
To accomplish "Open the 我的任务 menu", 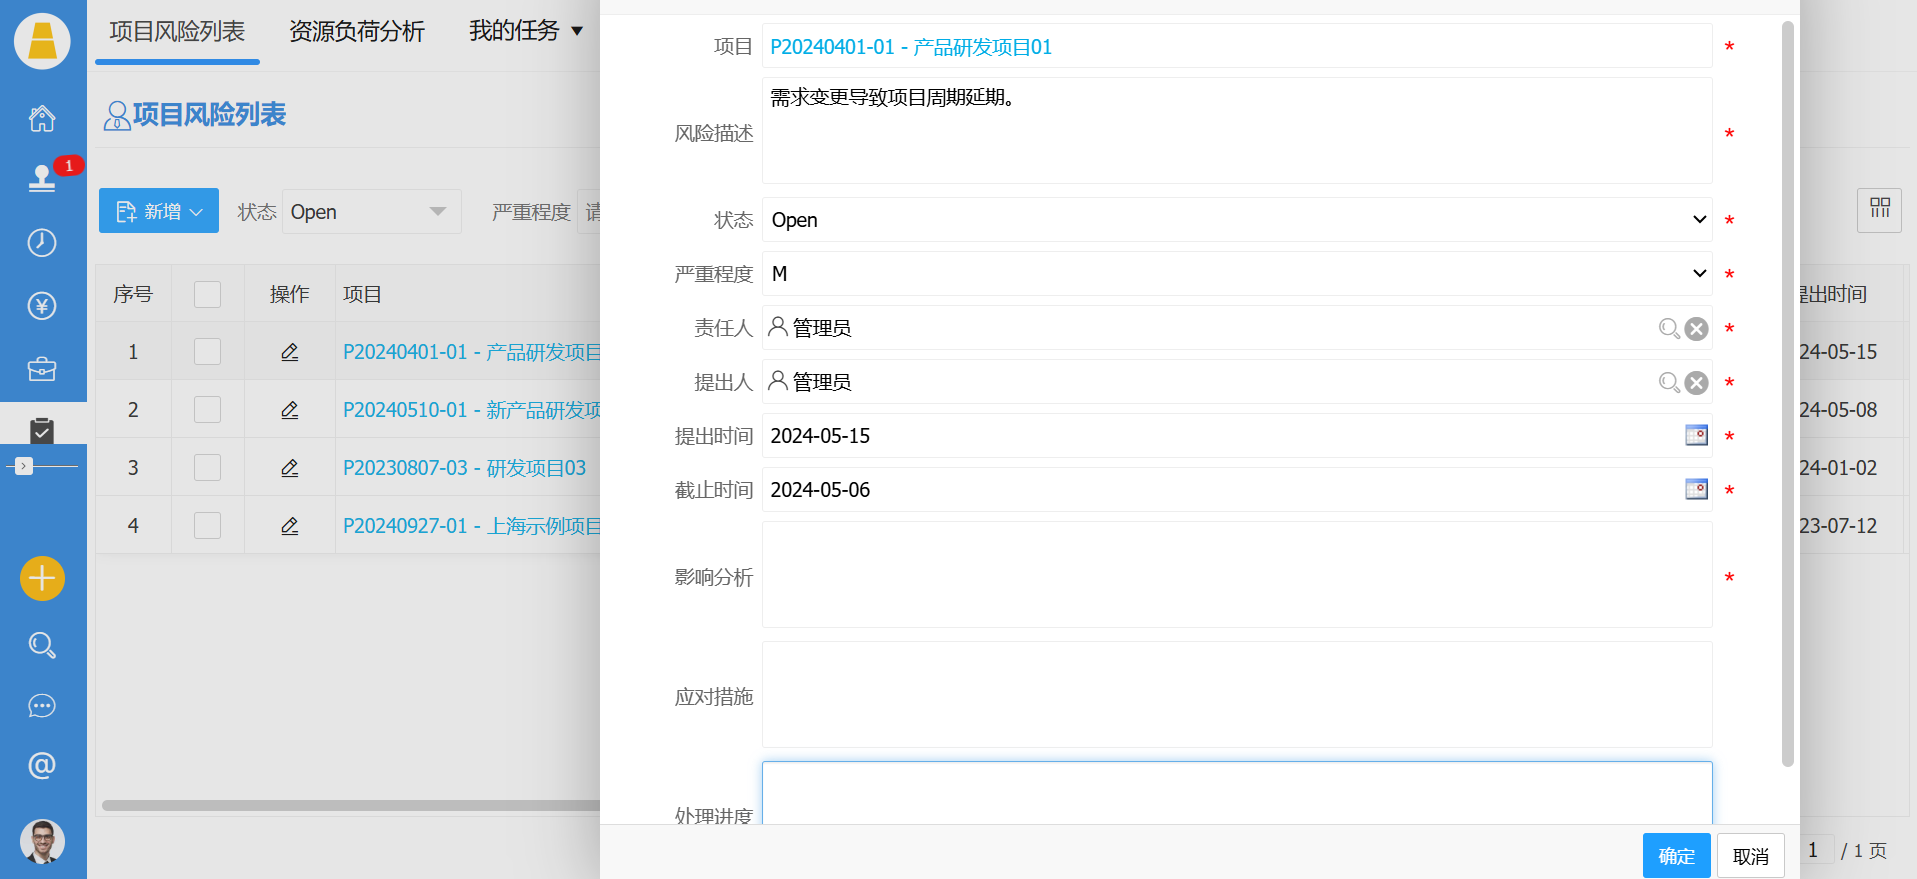I will pyautogui.click(x=526, y=31).
